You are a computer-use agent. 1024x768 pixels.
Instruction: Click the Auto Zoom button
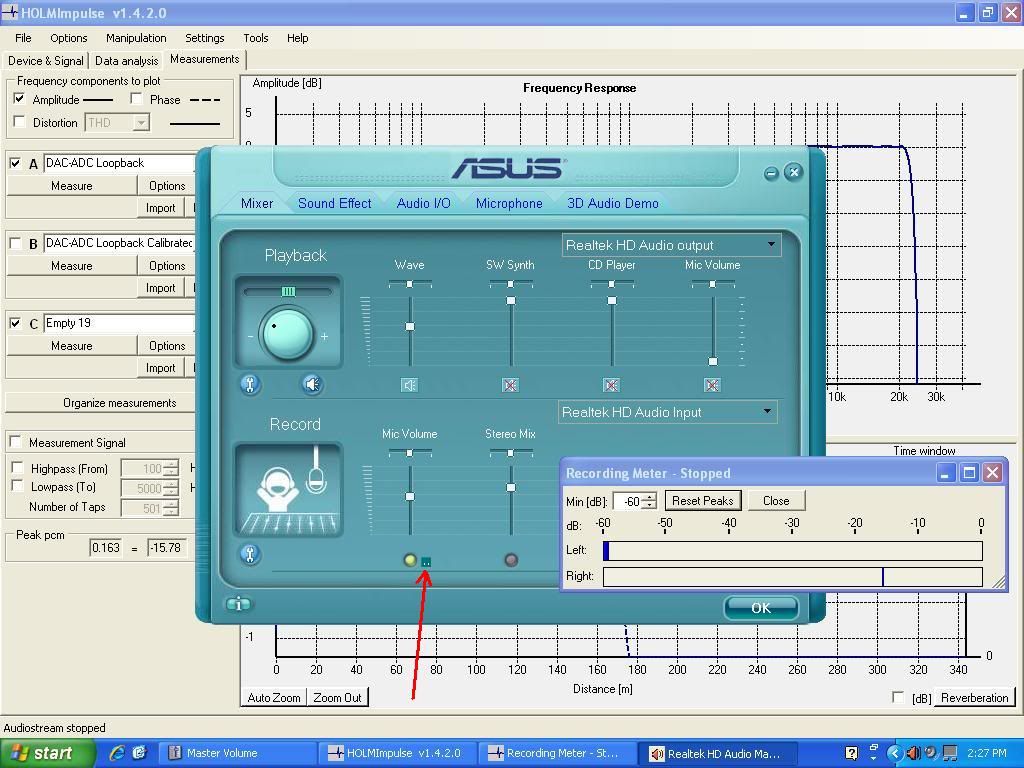274,697
